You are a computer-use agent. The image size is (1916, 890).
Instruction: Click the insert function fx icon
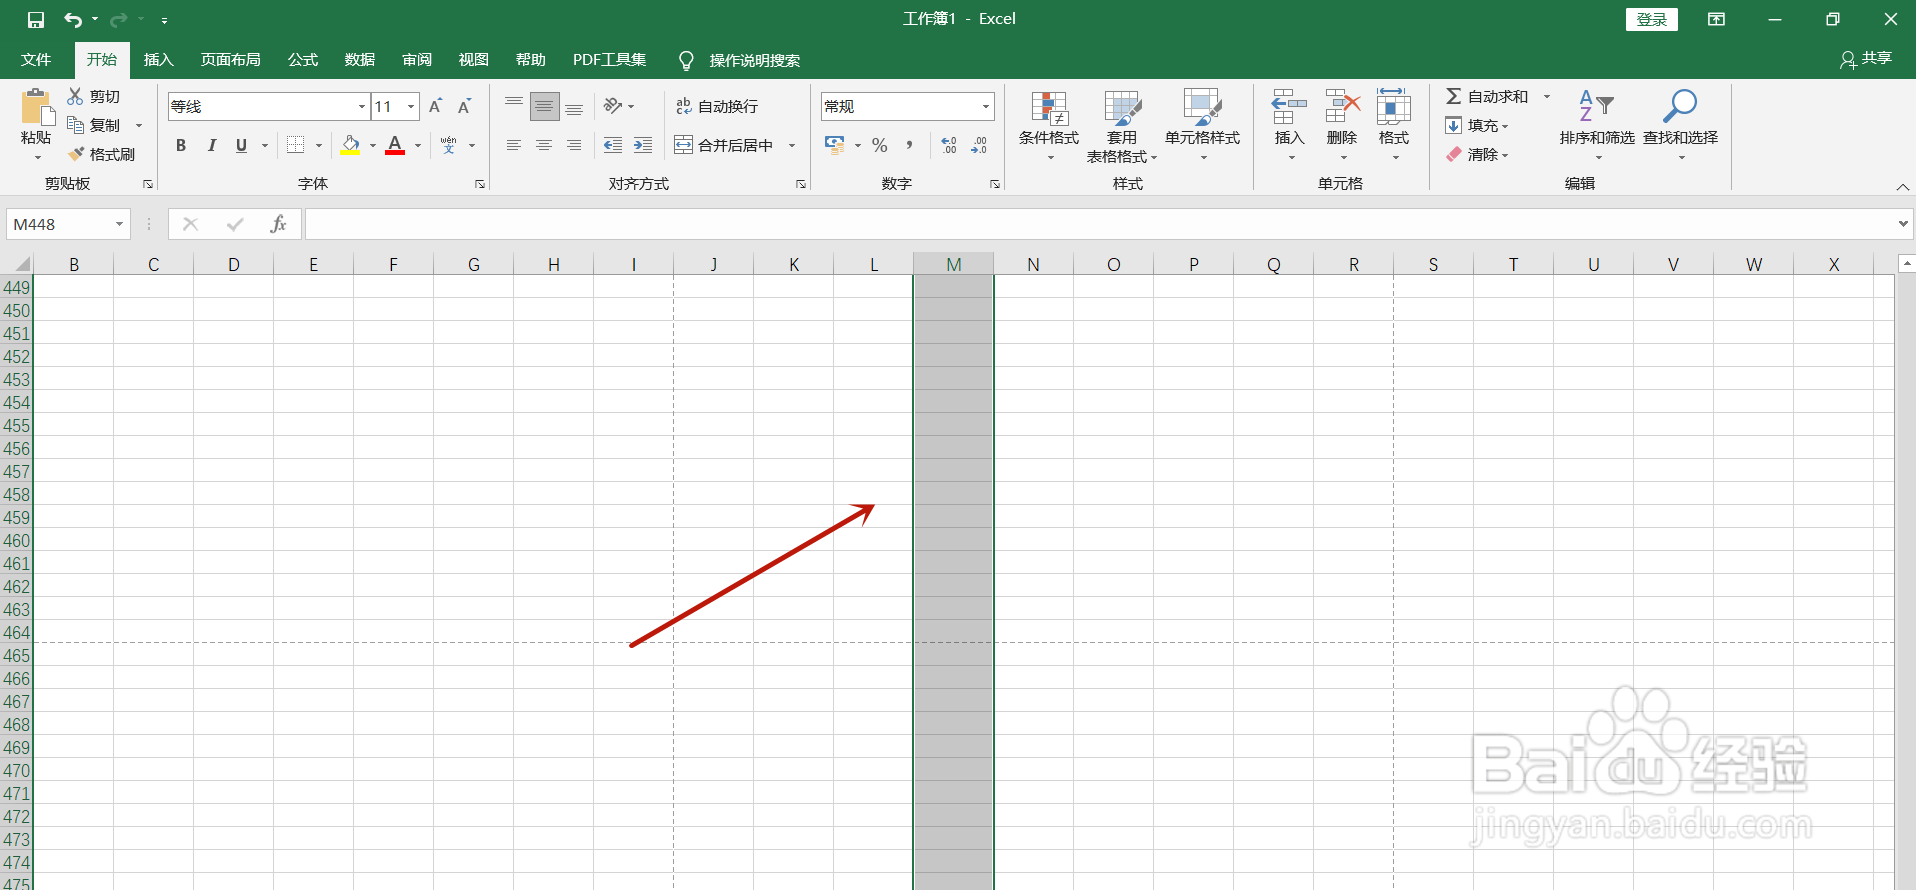click(x=278, y=224)
